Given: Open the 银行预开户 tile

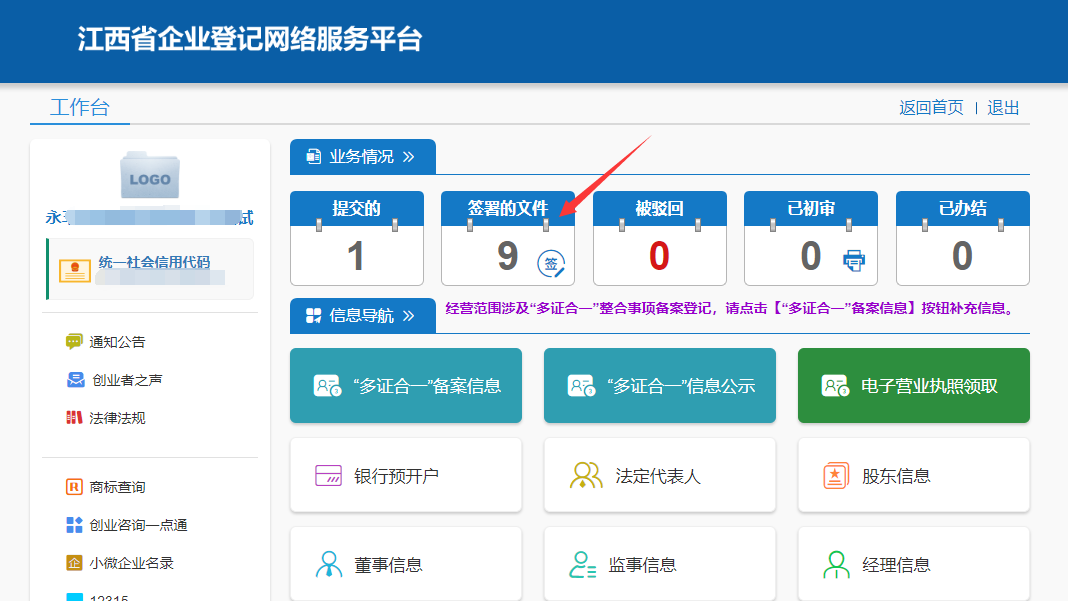Looking at the screenshot, I should tap(406, 475).
